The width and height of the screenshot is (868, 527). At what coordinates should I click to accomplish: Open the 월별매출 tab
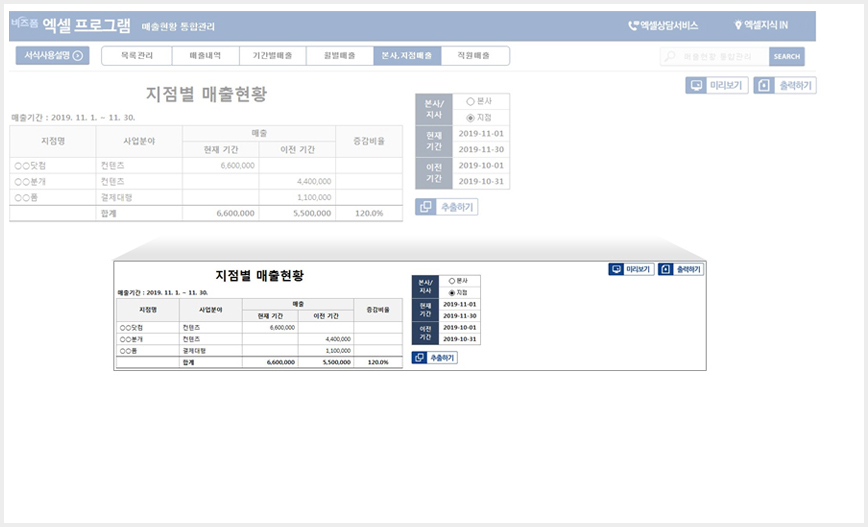340,56
